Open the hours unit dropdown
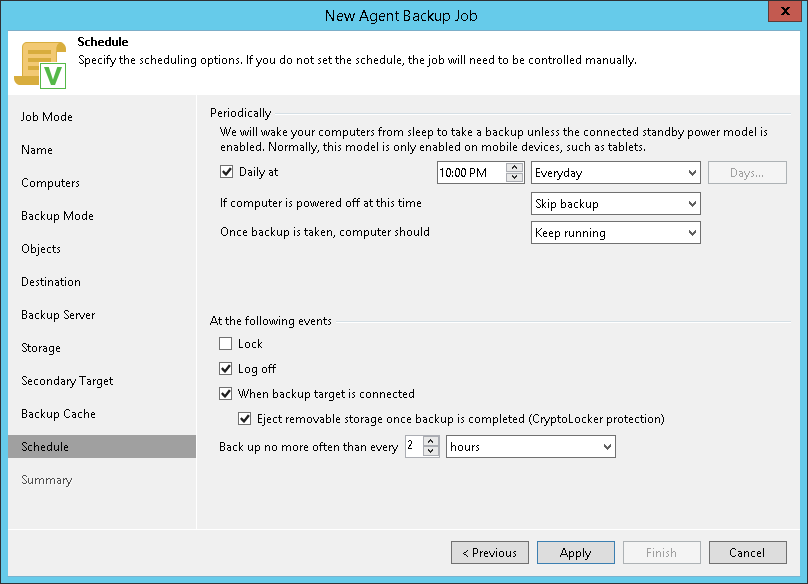The image size is (808, 584). tap(530, 447)
